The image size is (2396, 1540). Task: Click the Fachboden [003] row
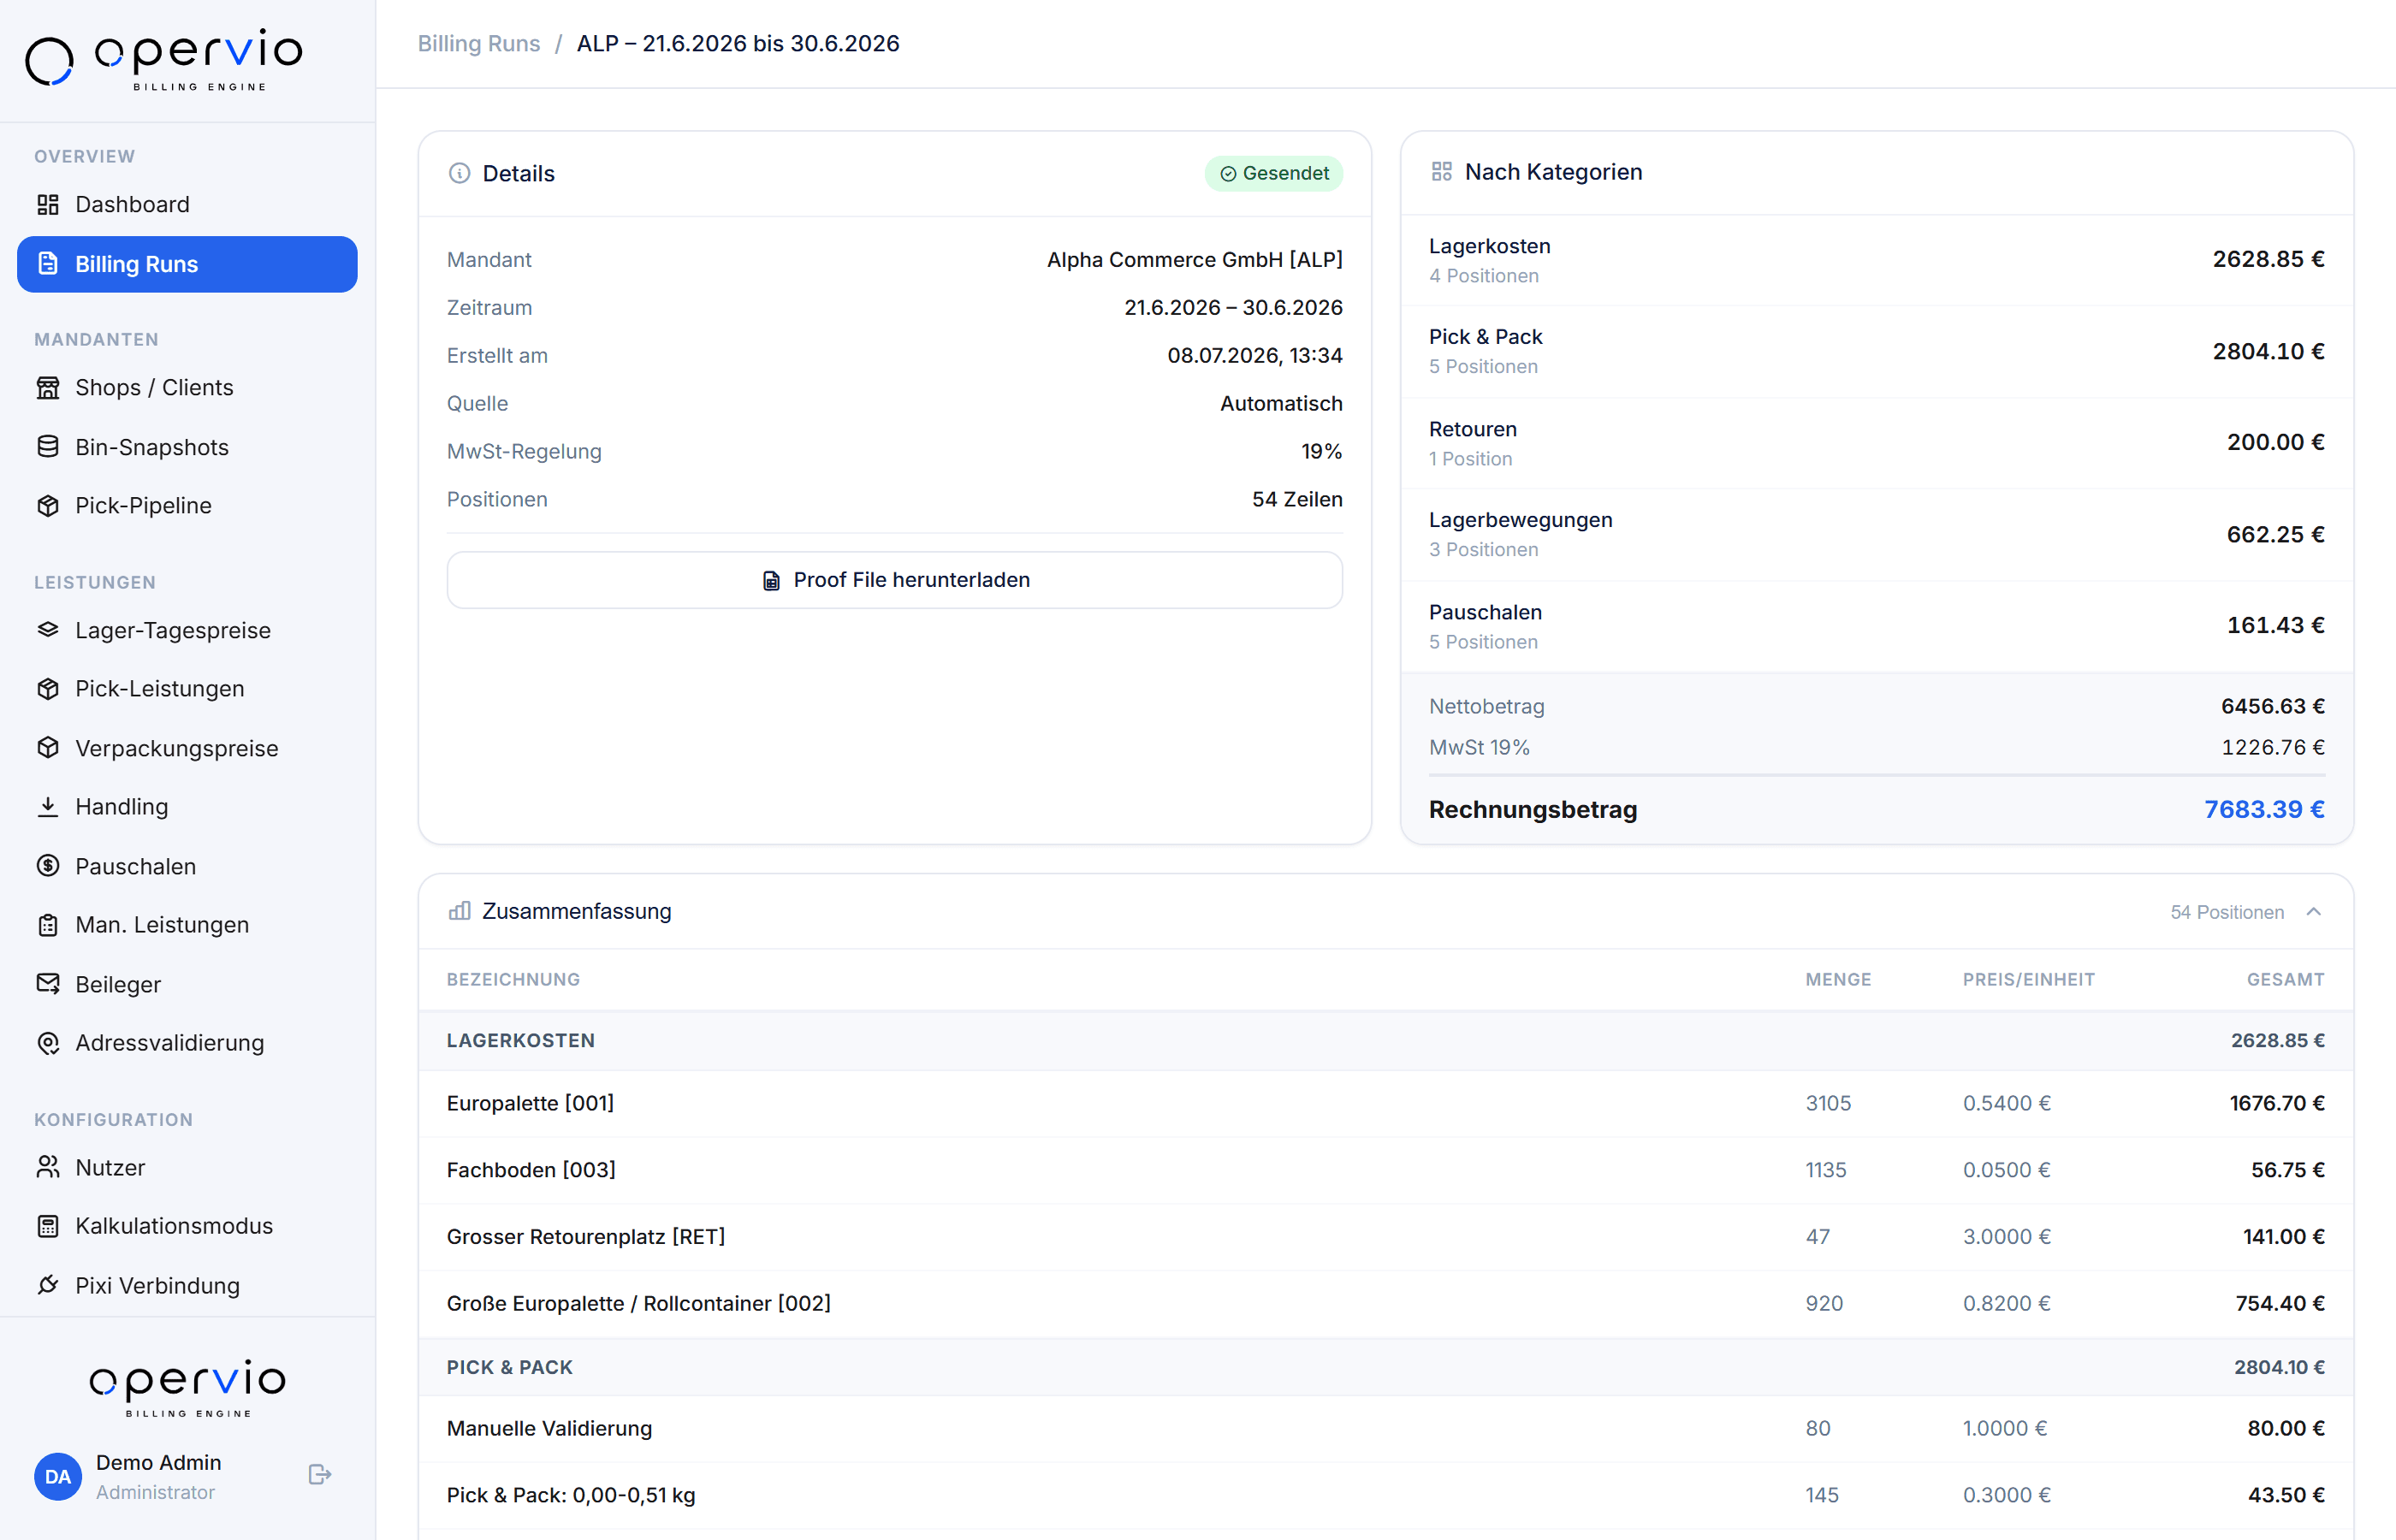tap(1385, 1170)
